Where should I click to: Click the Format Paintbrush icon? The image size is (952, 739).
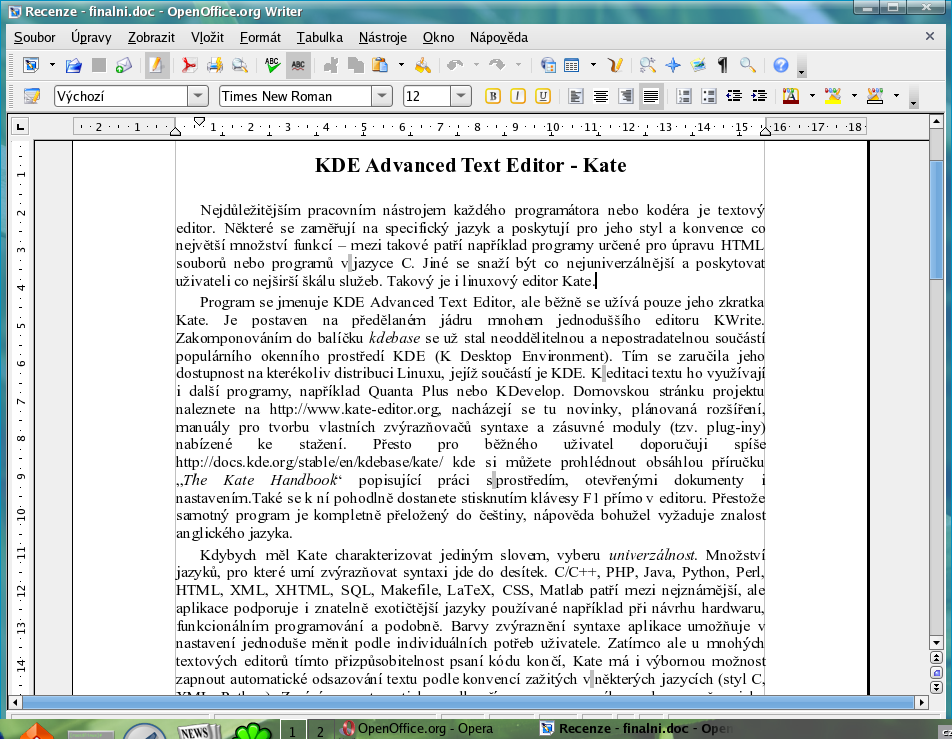tap(423, 65)
